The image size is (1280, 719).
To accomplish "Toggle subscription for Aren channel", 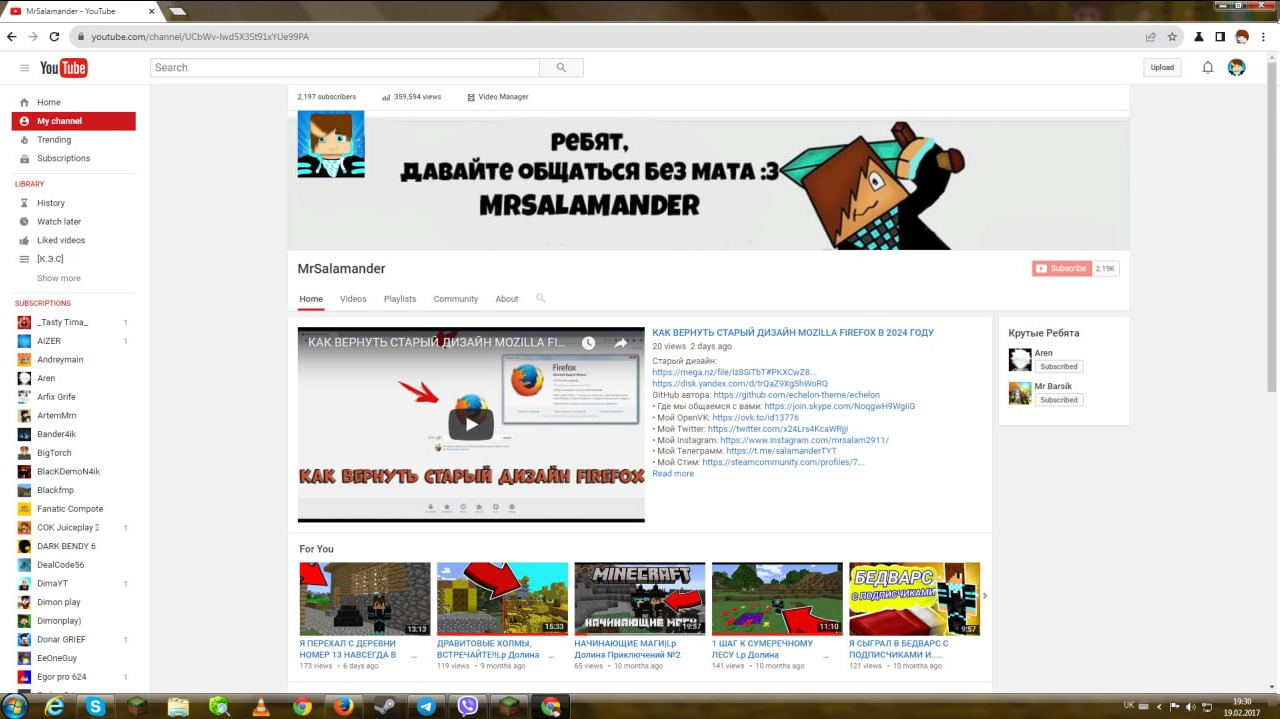I will click(1059, 366).
